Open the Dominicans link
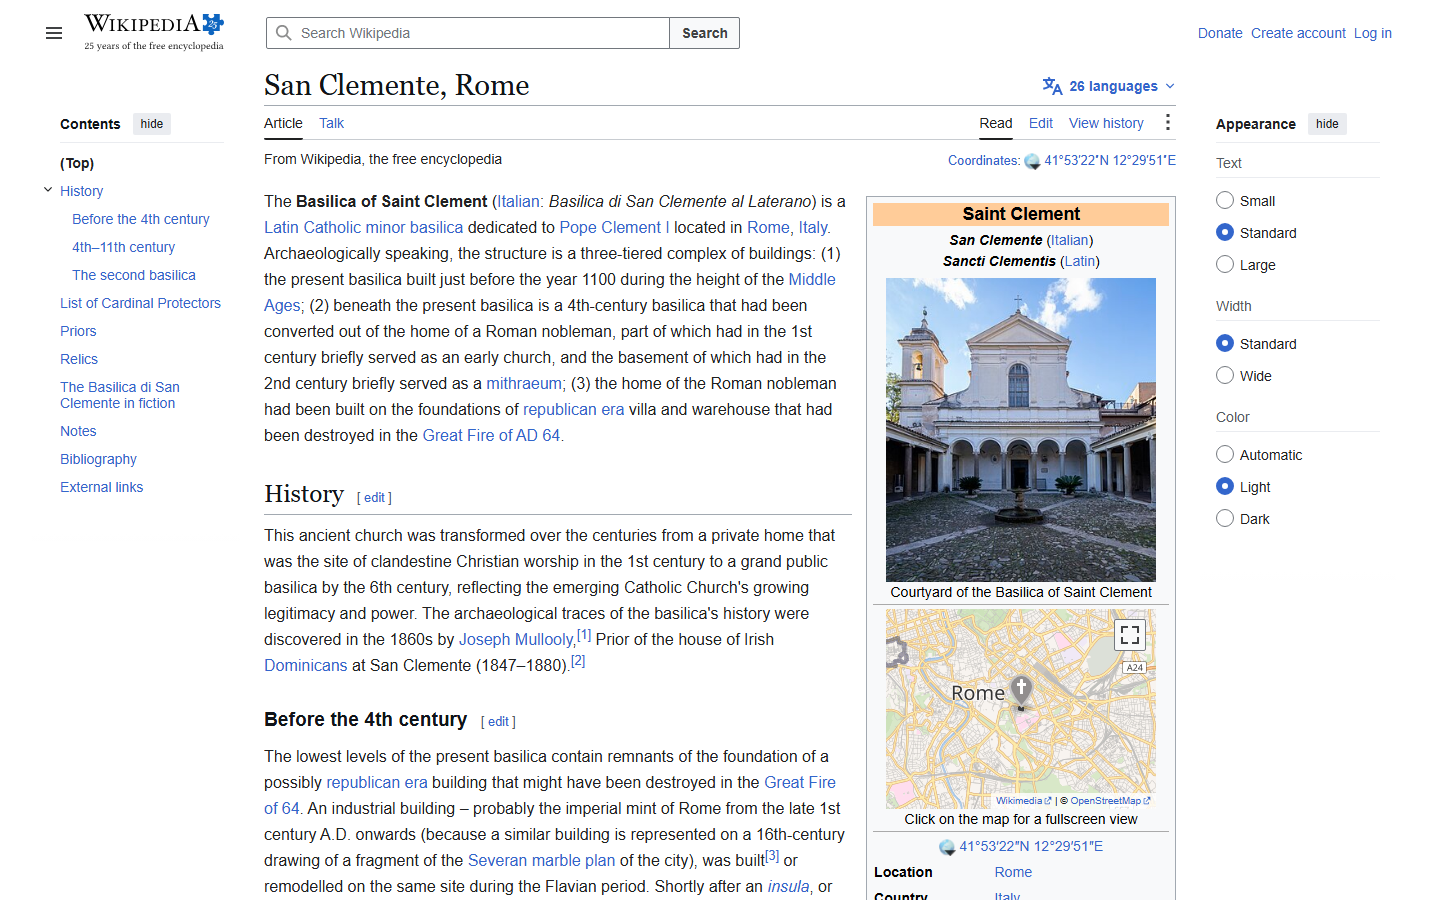Viewport: 1440px width, 900px height. click(305, 665)
